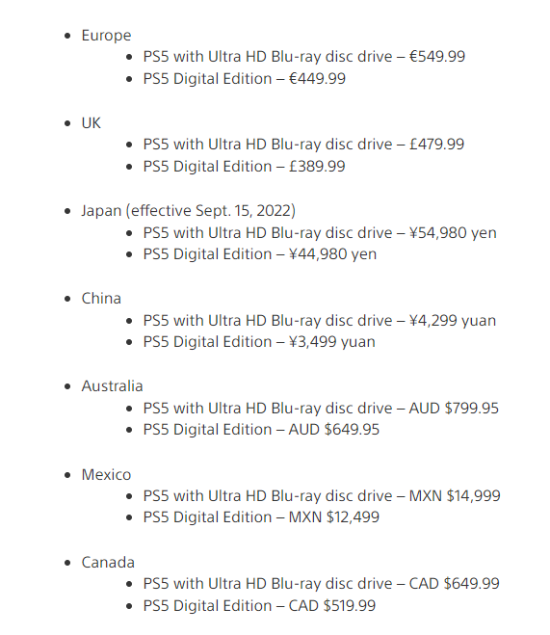
Task: Click the UK region heading
Action: [91, 123]
